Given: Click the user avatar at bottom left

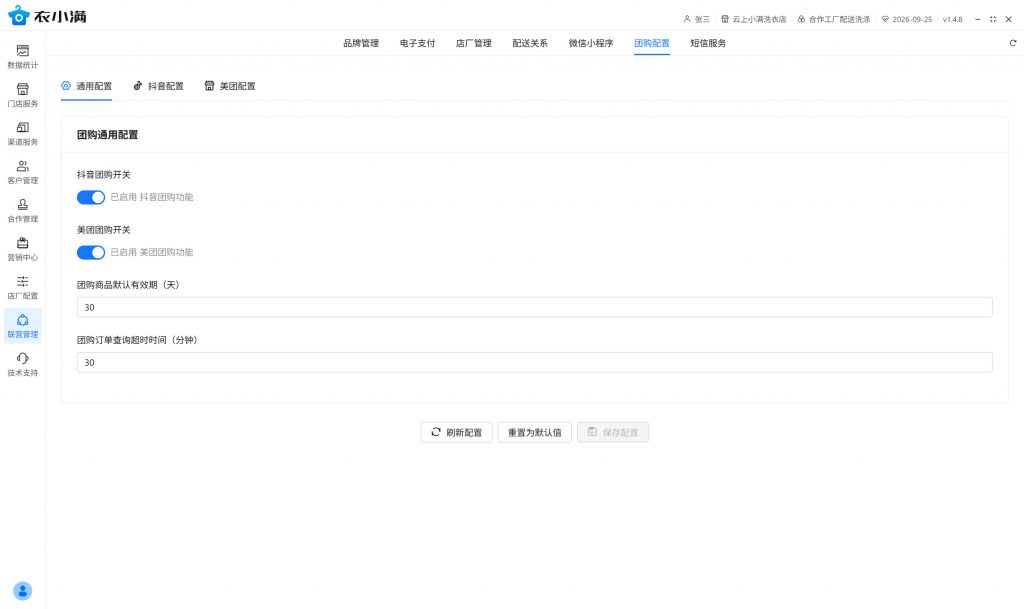Looking at the screenshot, I should (x=23, y=590).
